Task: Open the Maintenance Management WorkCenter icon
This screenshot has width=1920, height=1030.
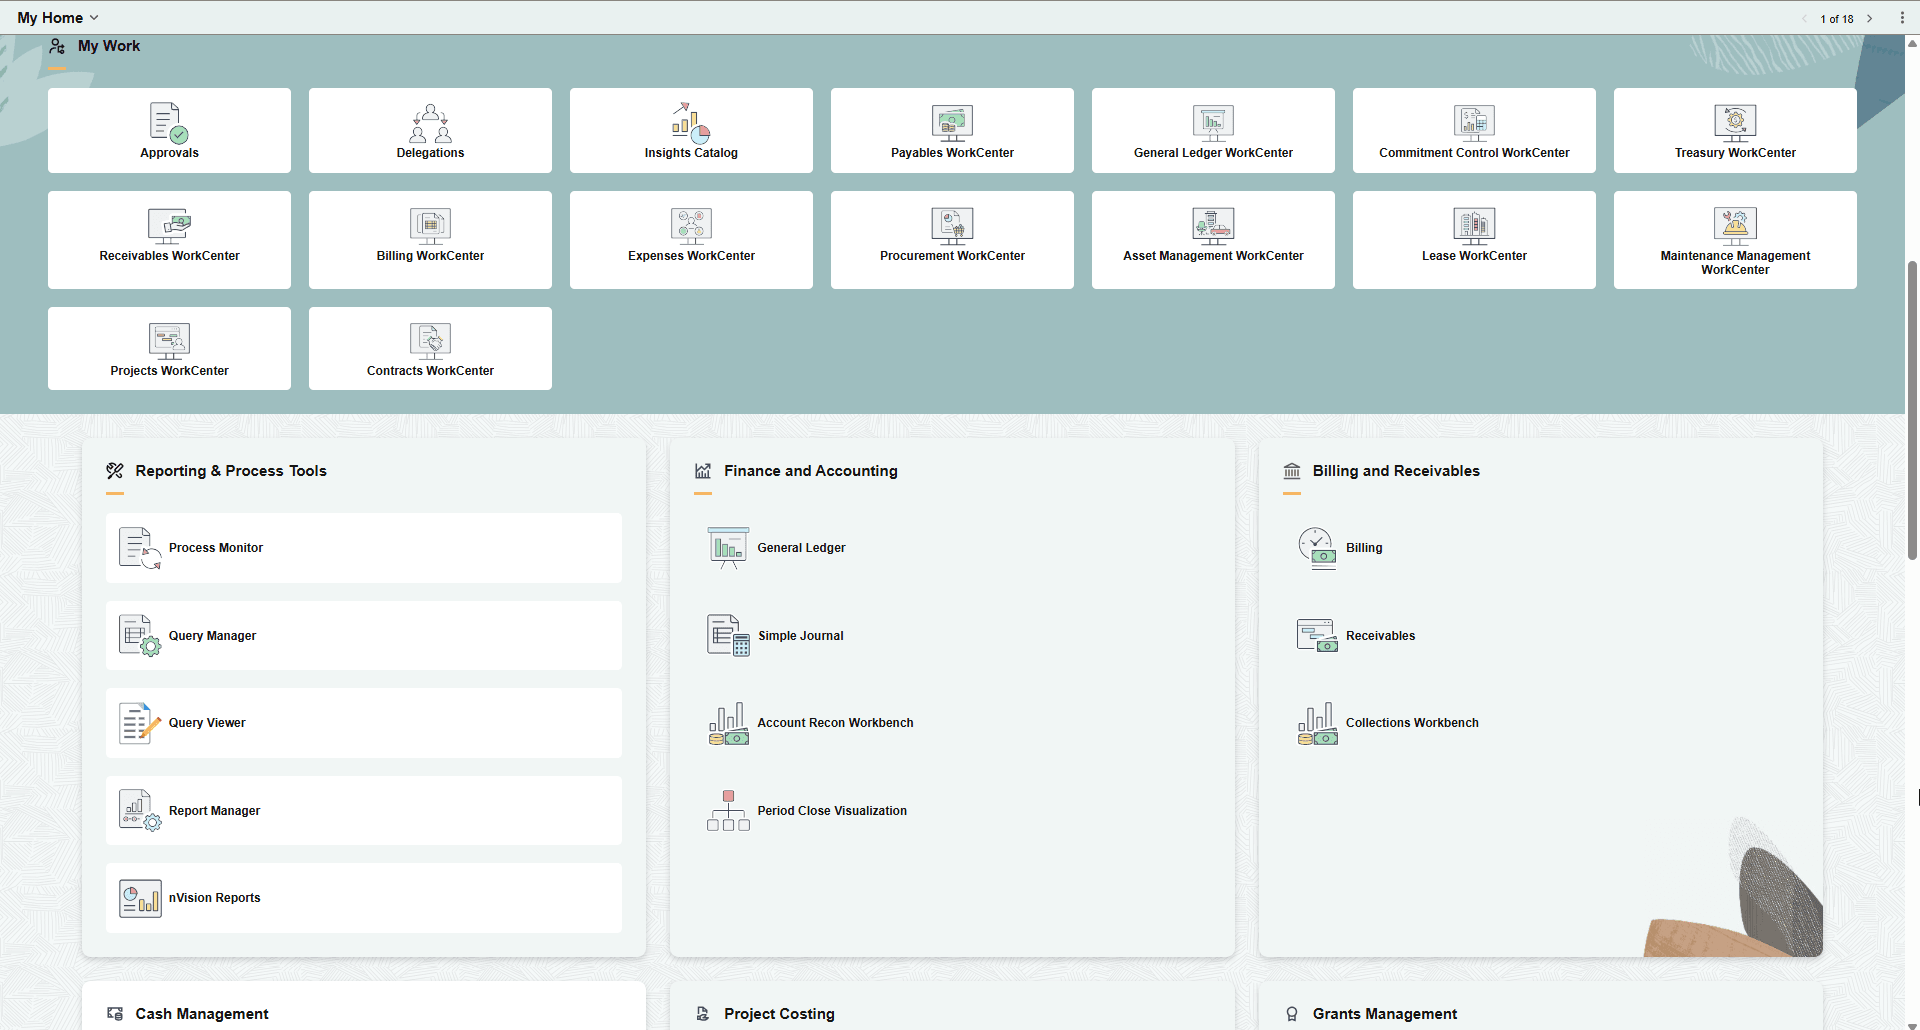Action: click(1735, 226)
